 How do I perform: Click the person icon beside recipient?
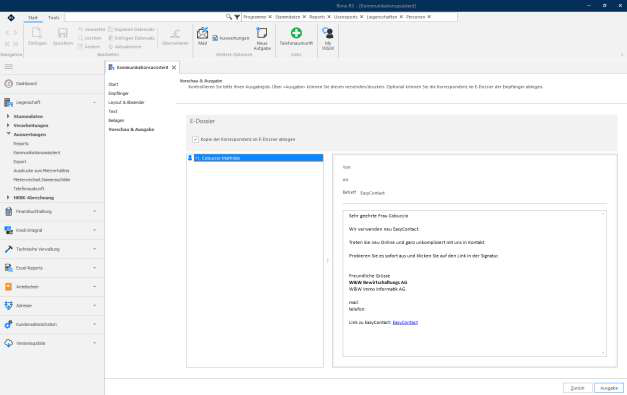190,158
